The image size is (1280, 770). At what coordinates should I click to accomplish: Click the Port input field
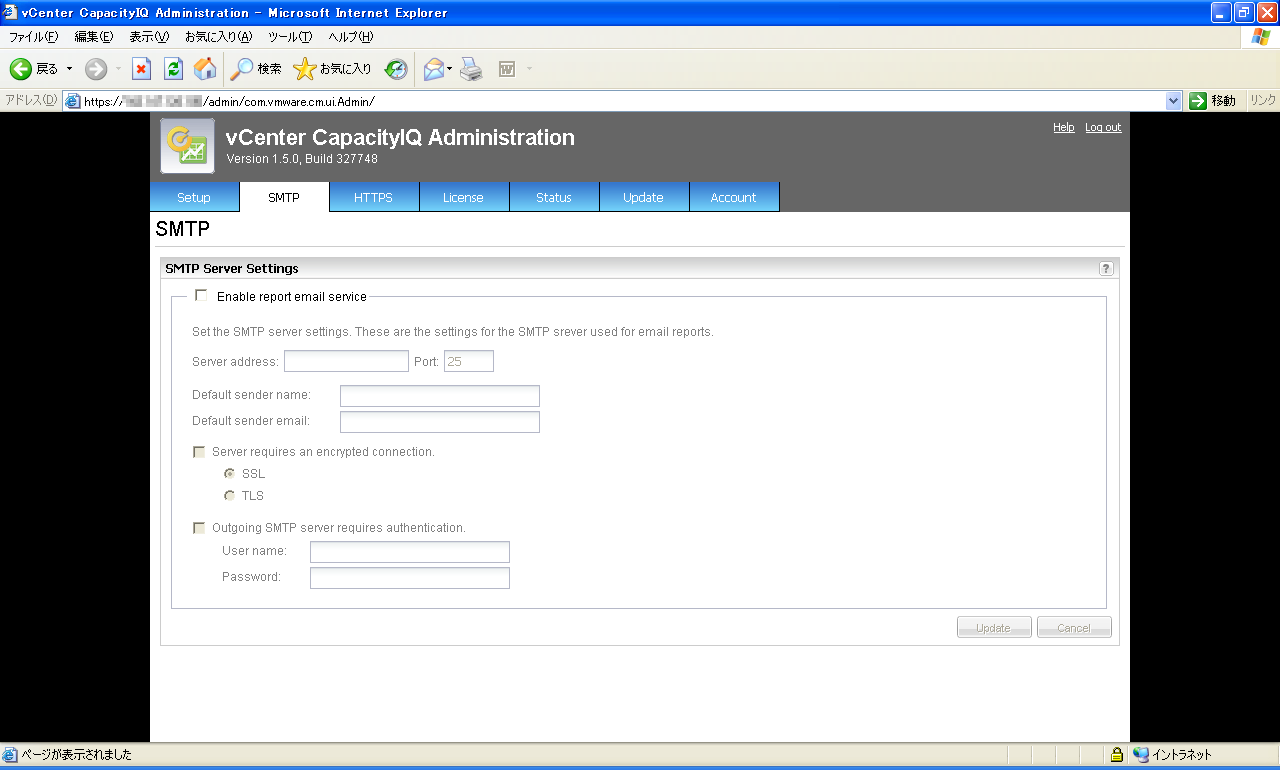click(x=469, y=361)
